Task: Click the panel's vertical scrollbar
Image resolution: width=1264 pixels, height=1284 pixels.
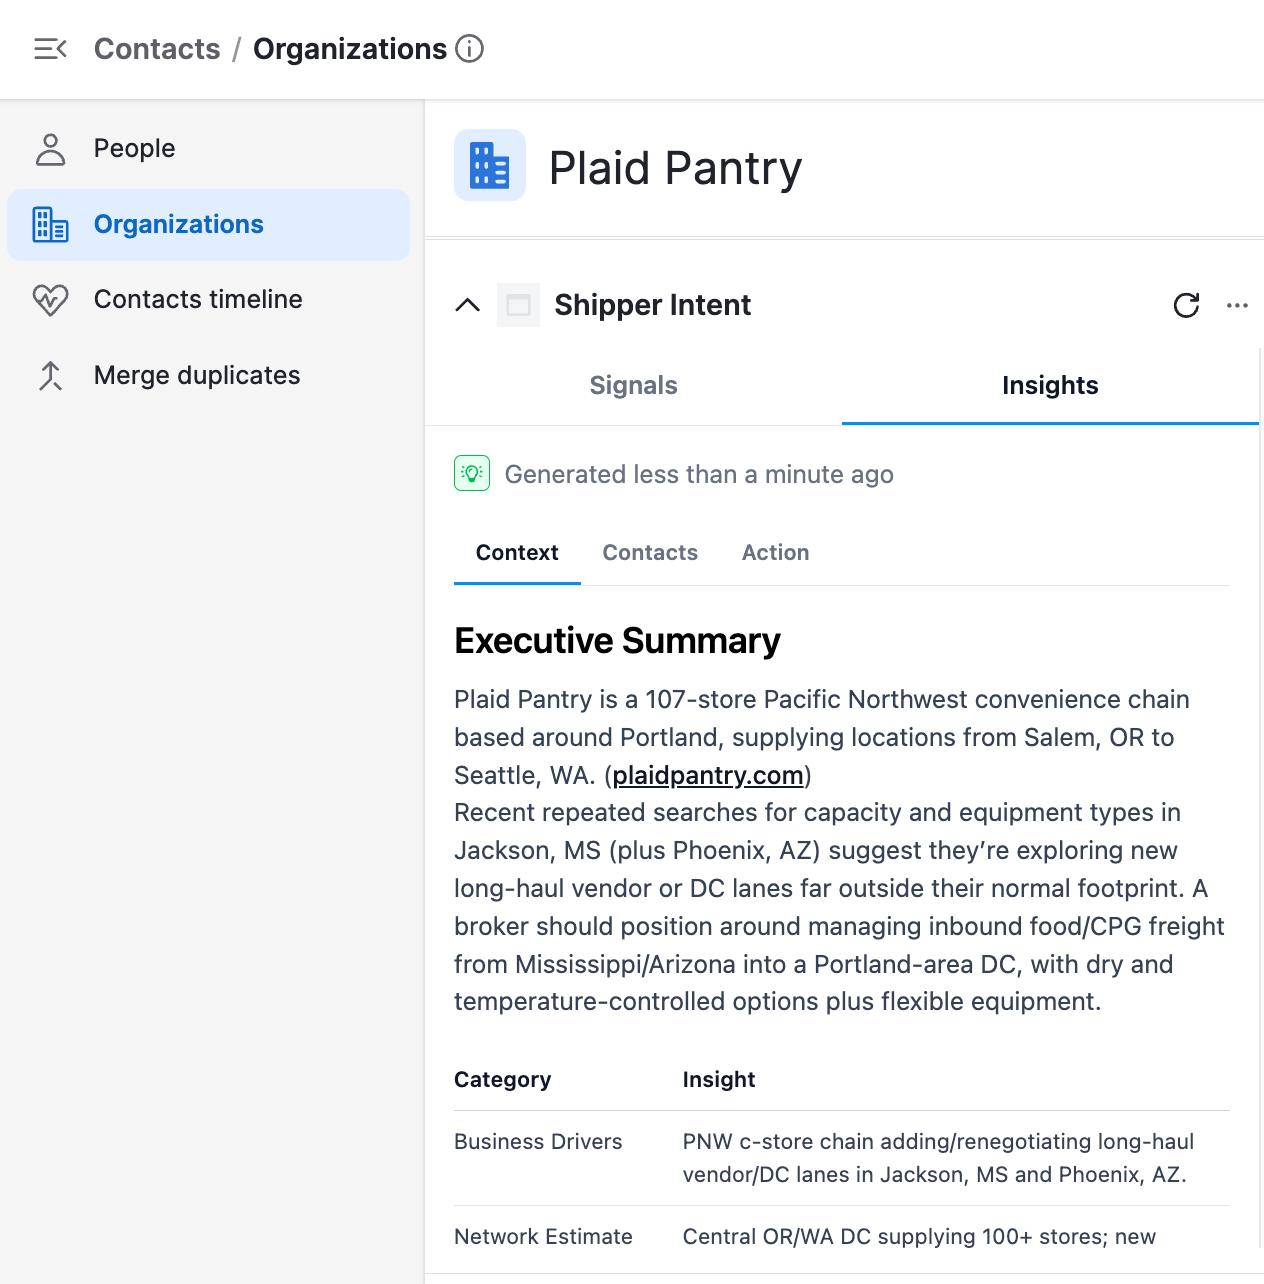Action: click(1260, 798)
